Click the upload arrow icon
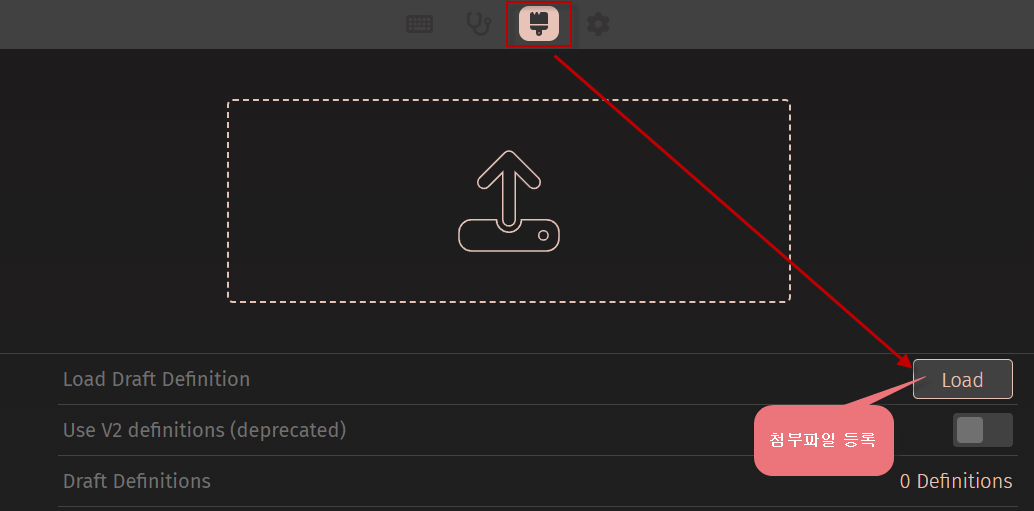Image resolution: width=1034 pixels, height=511 pixels. pos(508,189)
